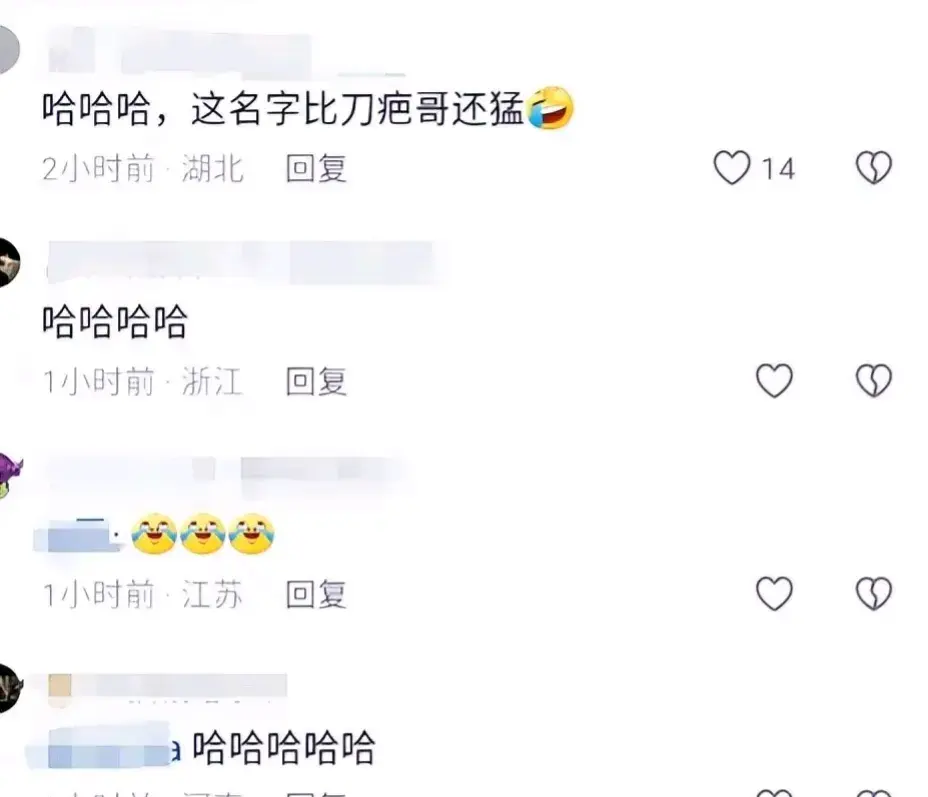Open the grey avatar of Hubei commenter

tap(7, 50)
